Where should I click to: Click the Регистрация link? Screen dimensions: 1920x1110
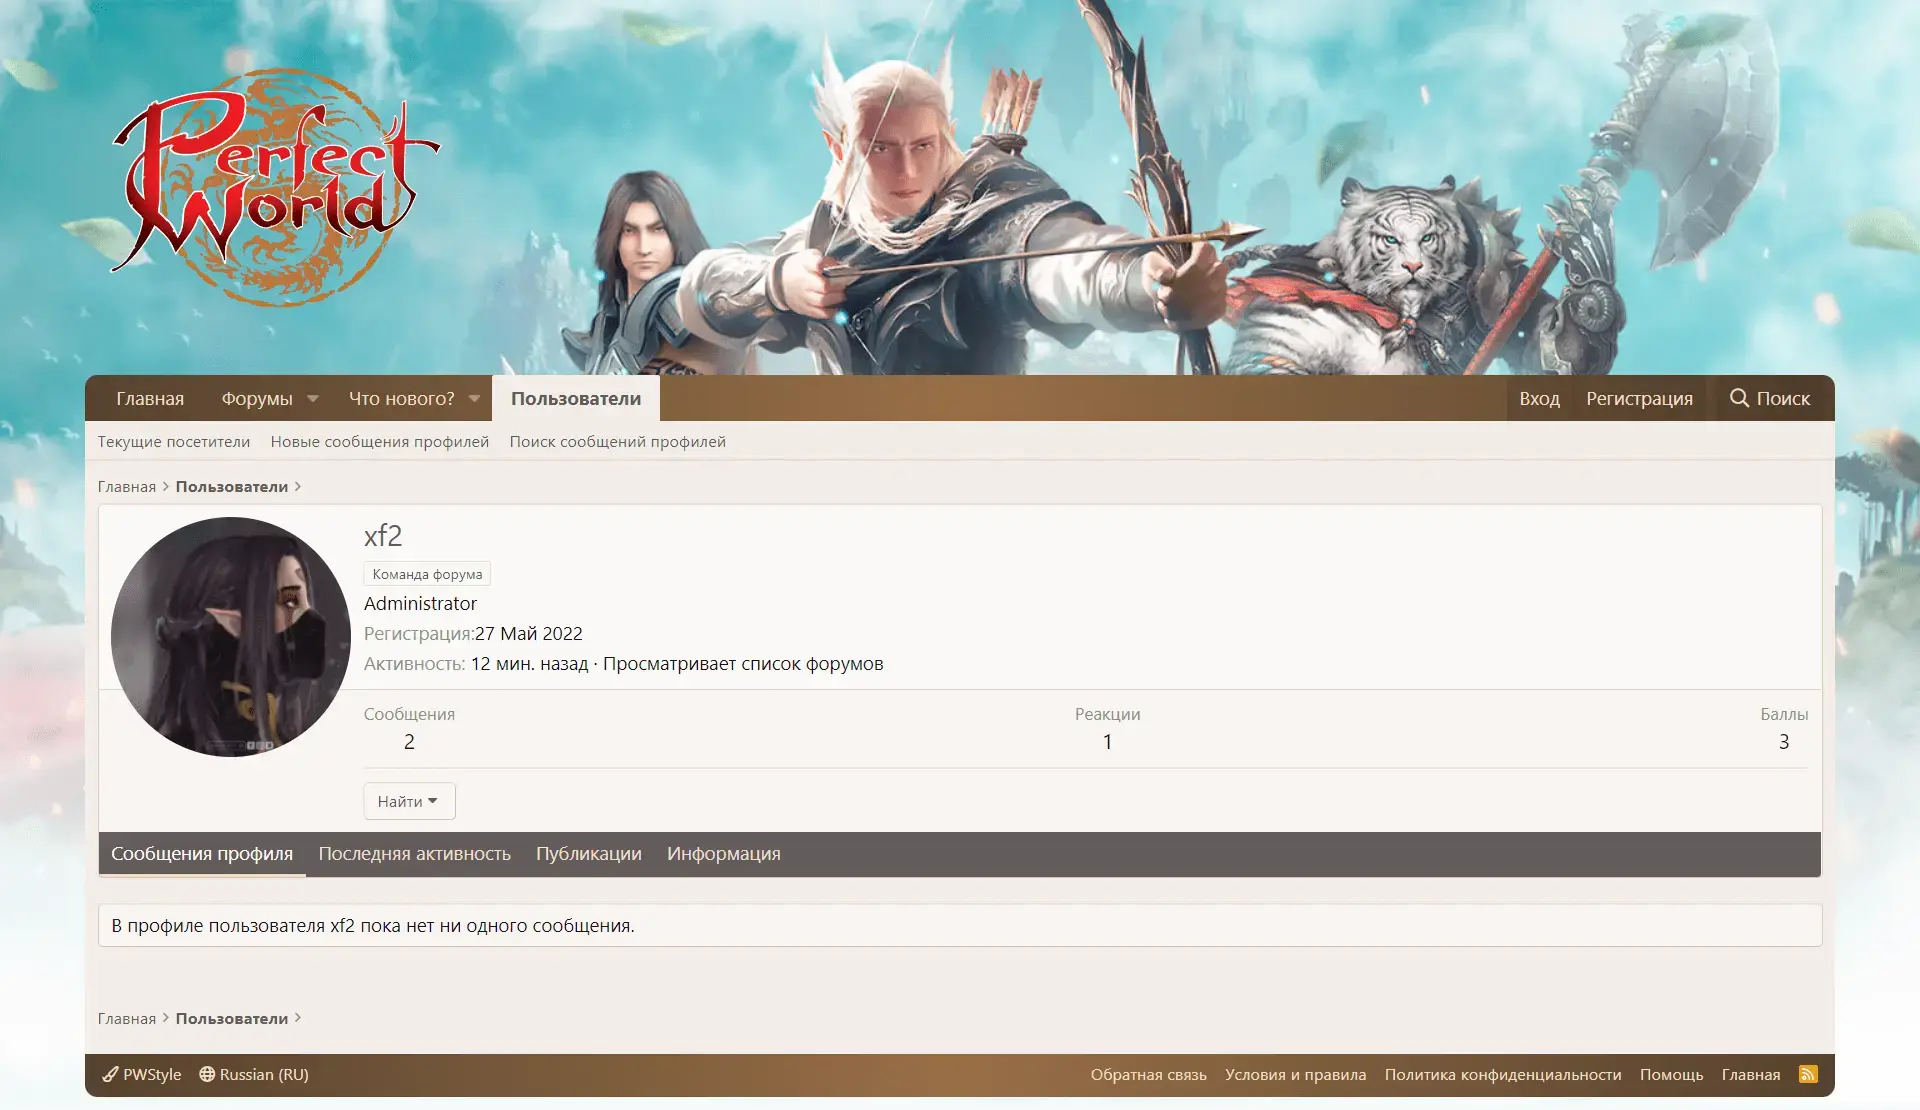(1639, 398)
